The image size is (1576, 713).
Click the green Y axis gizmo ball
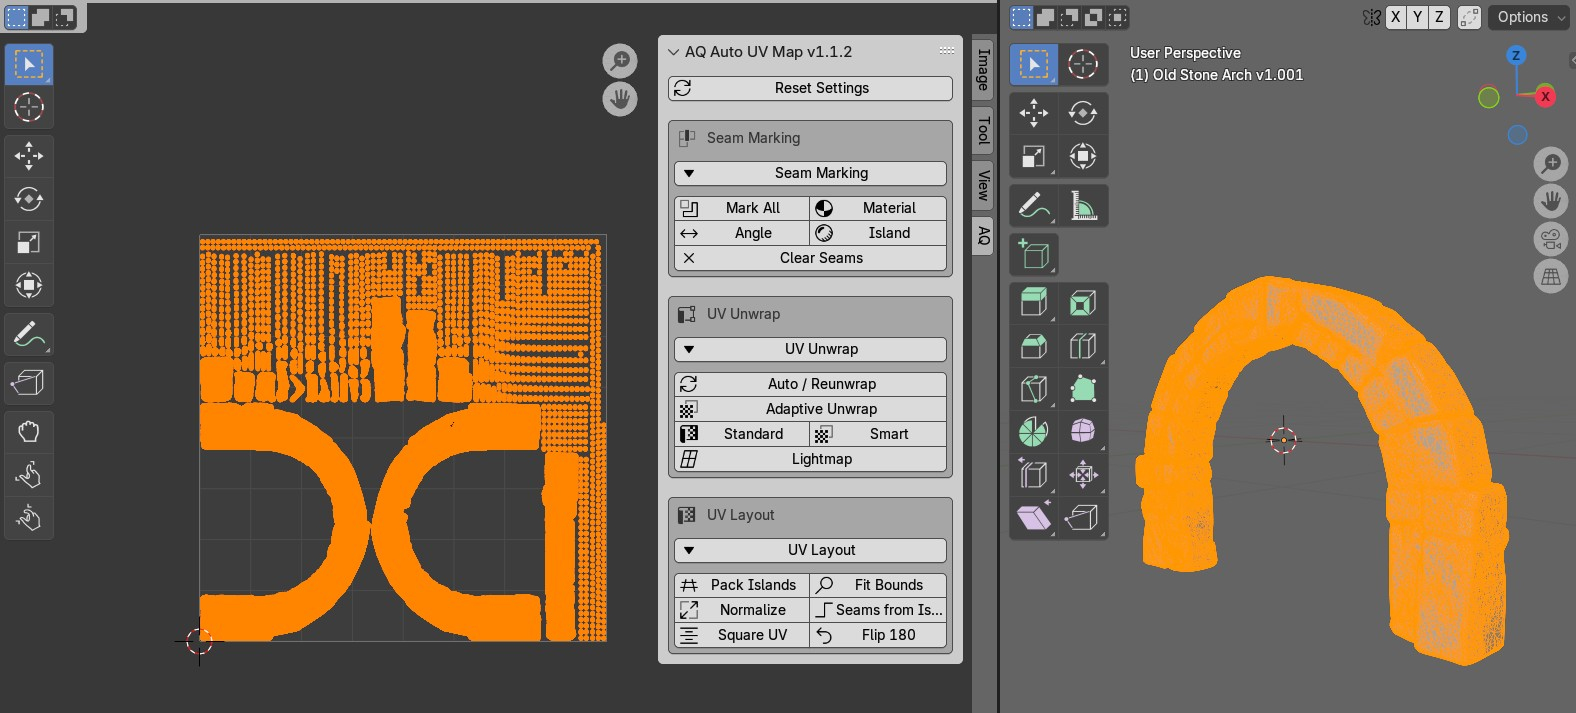[1489, 98]
